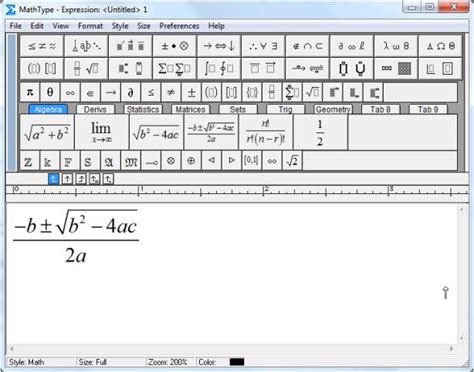Insert theta symbol from small bar
474x372 pixels.
50,92
